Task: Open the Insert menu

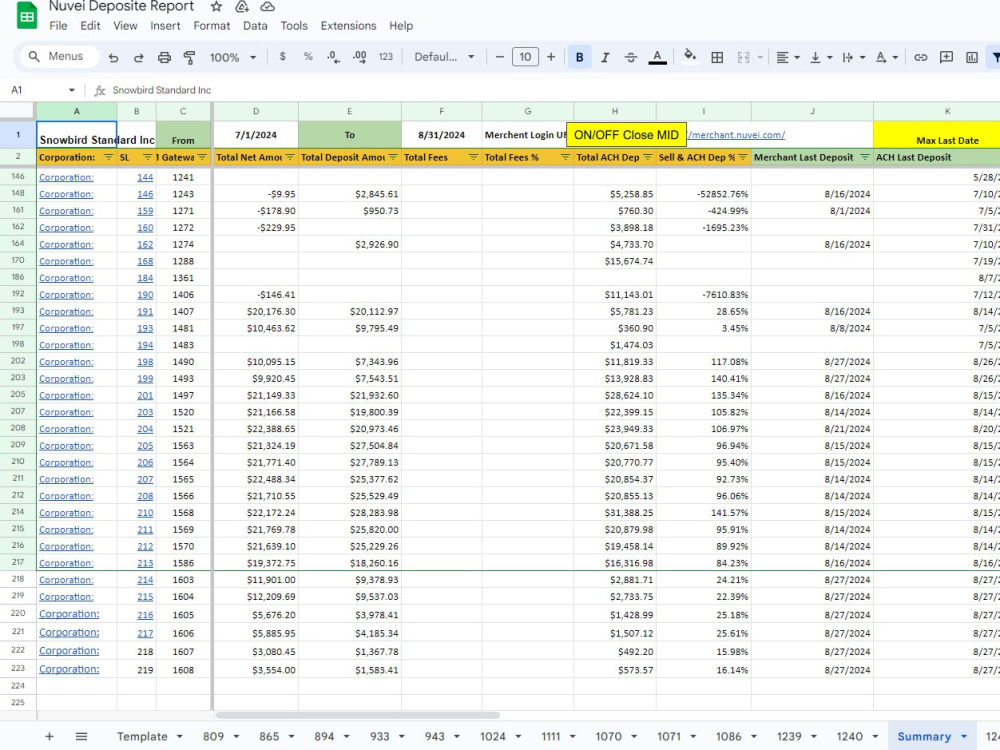Action: click(165, 26)
